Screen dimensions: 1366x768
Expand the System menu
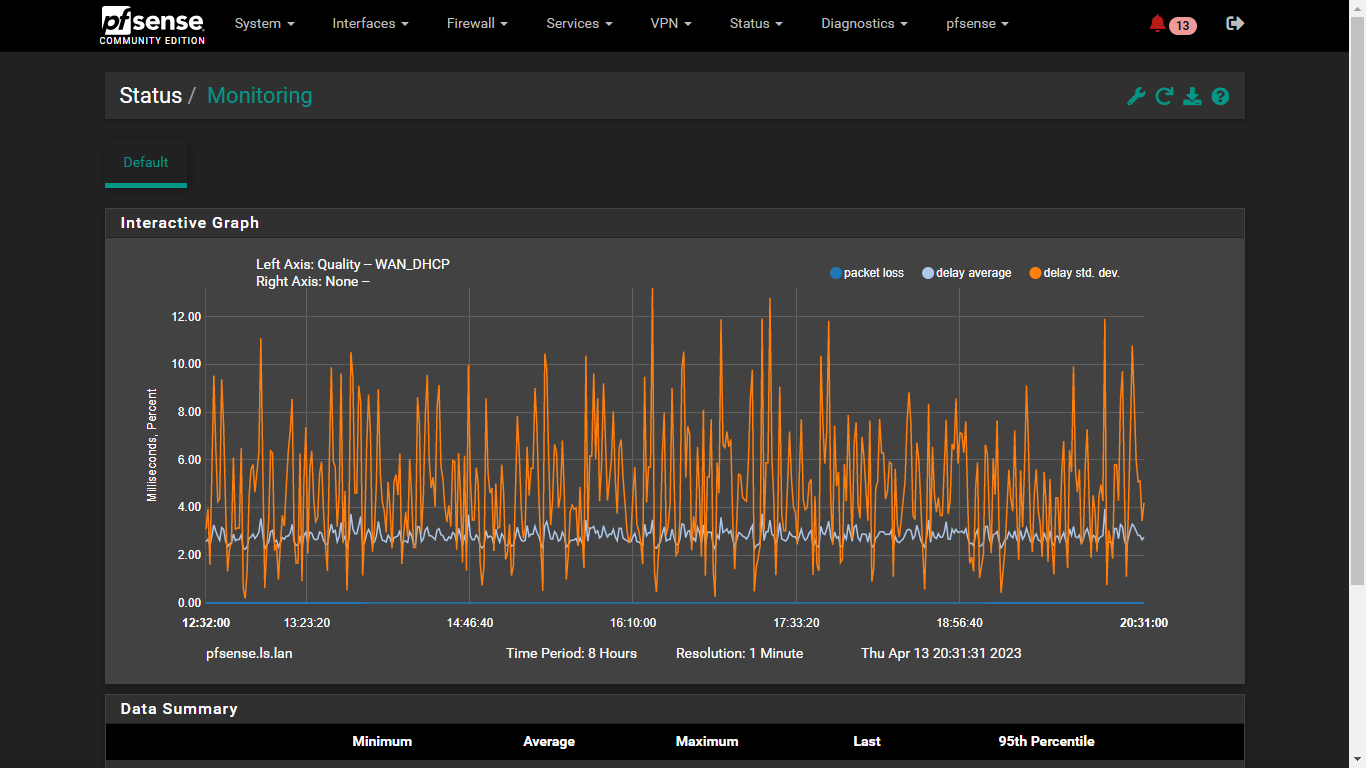pyautogui.click(x=264, y=23)
